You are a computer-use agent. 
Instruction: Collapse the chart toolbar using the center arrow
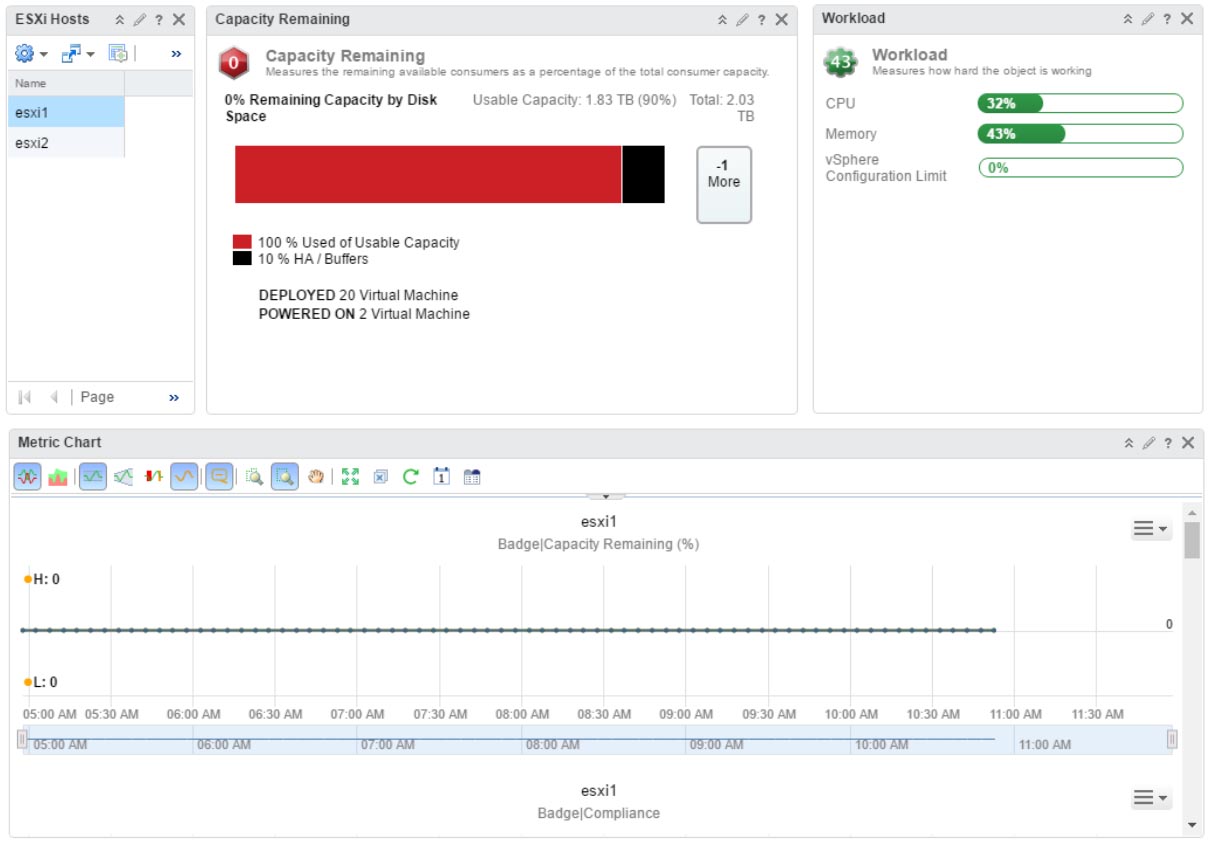(x=606, y=496)
